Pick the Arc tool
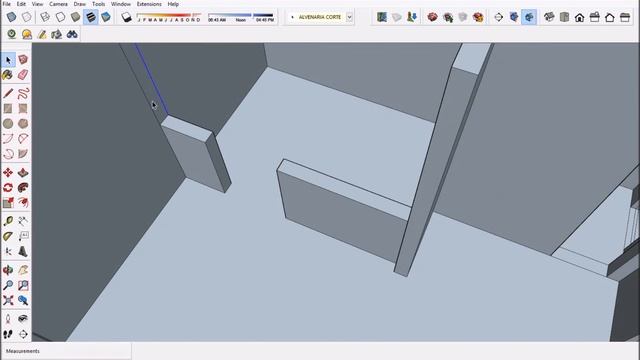 coord(8,139)
